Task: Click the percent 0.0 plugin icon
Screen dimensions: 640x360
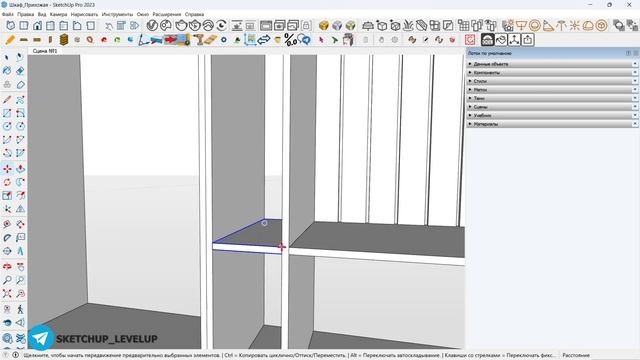Action: 290,40
